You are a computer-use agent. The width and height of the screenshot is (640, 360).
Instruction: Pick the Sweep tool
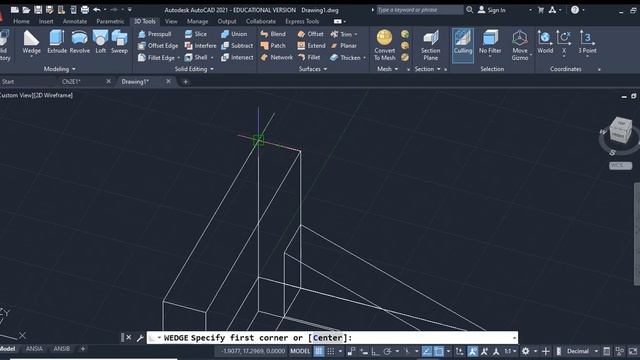click(x=119, y=42)
